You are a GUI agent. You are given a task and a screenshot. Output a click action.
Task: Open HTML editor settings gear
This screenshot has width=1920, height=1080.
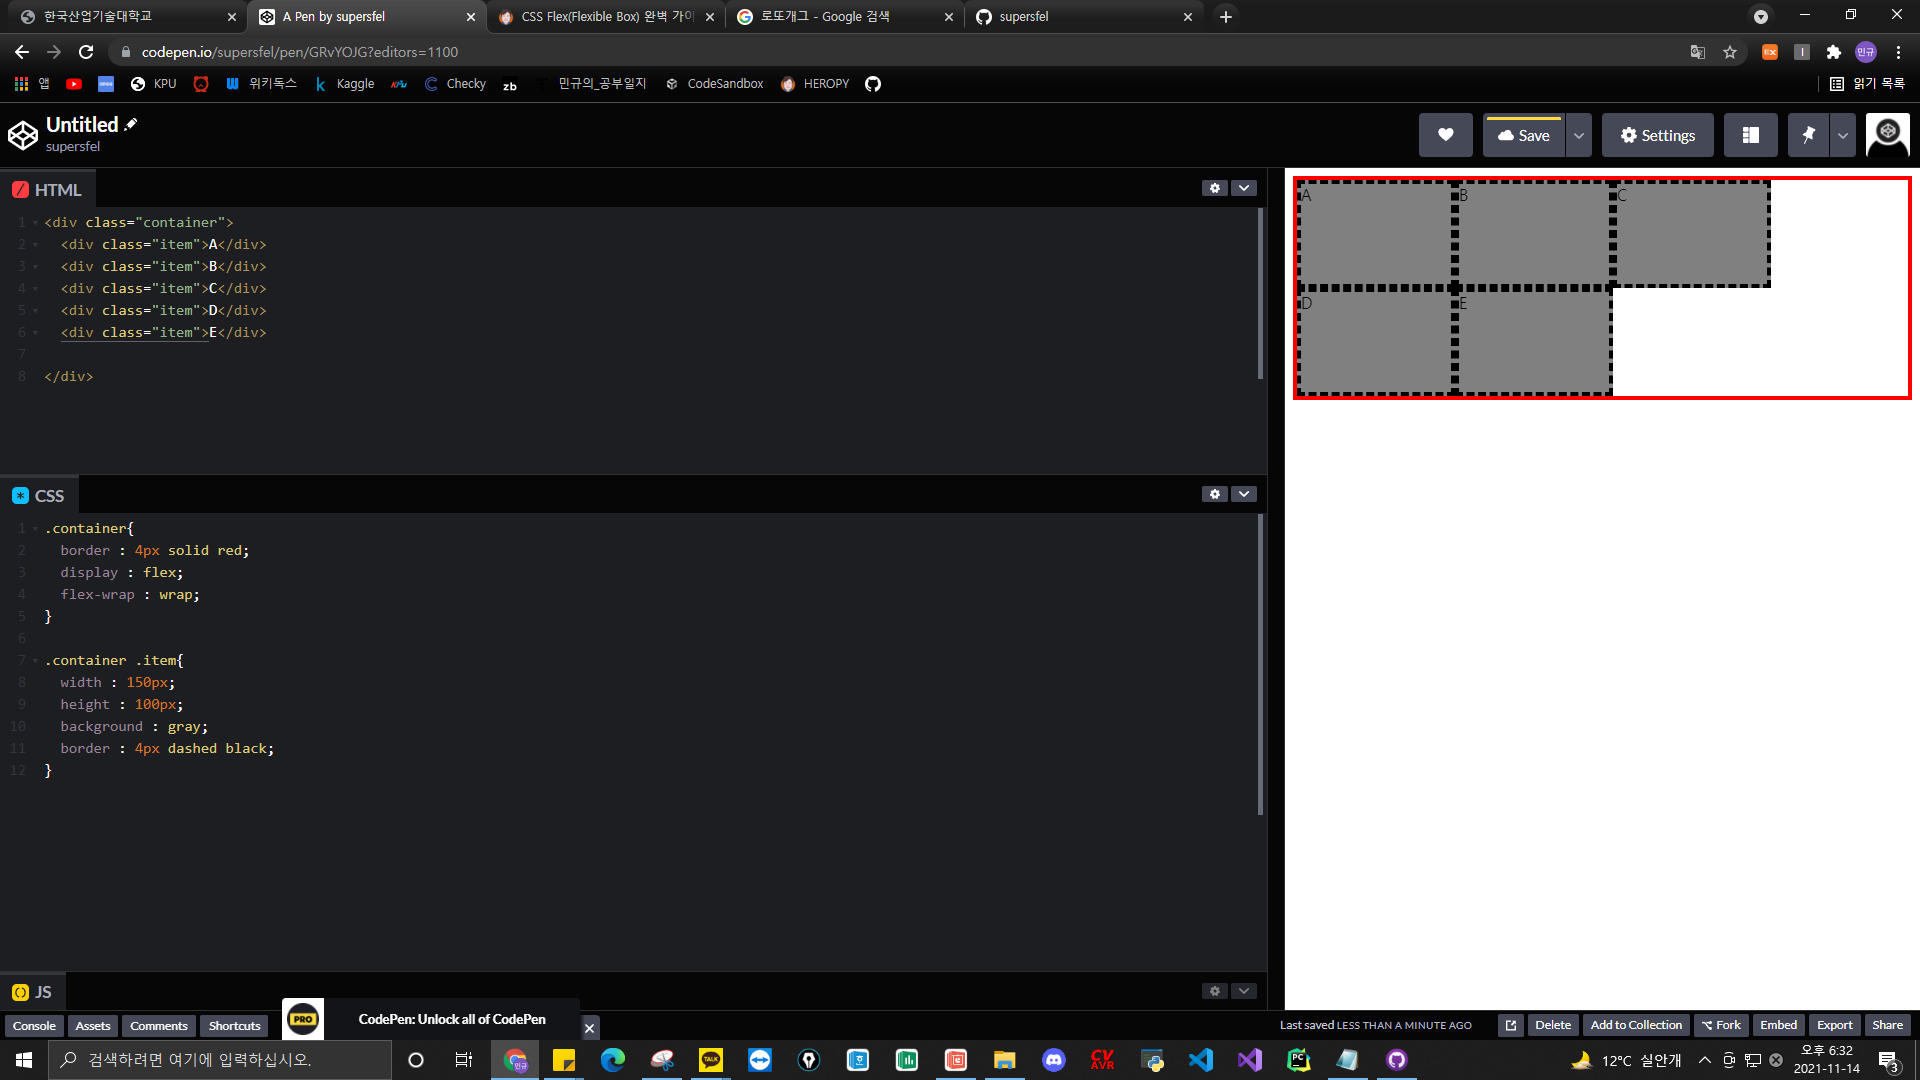(x=1214, y=188)
